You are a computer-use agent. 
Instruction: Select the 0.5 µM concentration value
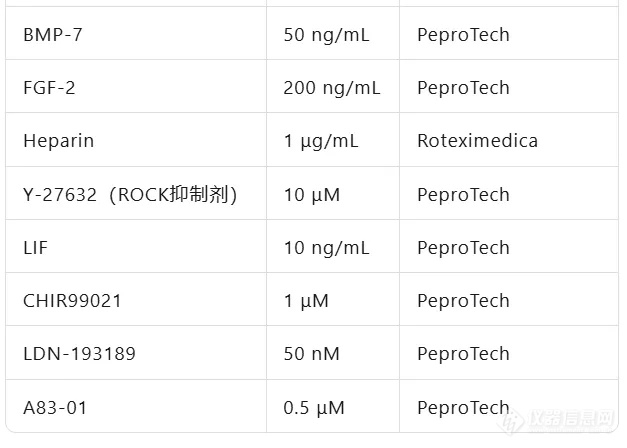[314, 407]
